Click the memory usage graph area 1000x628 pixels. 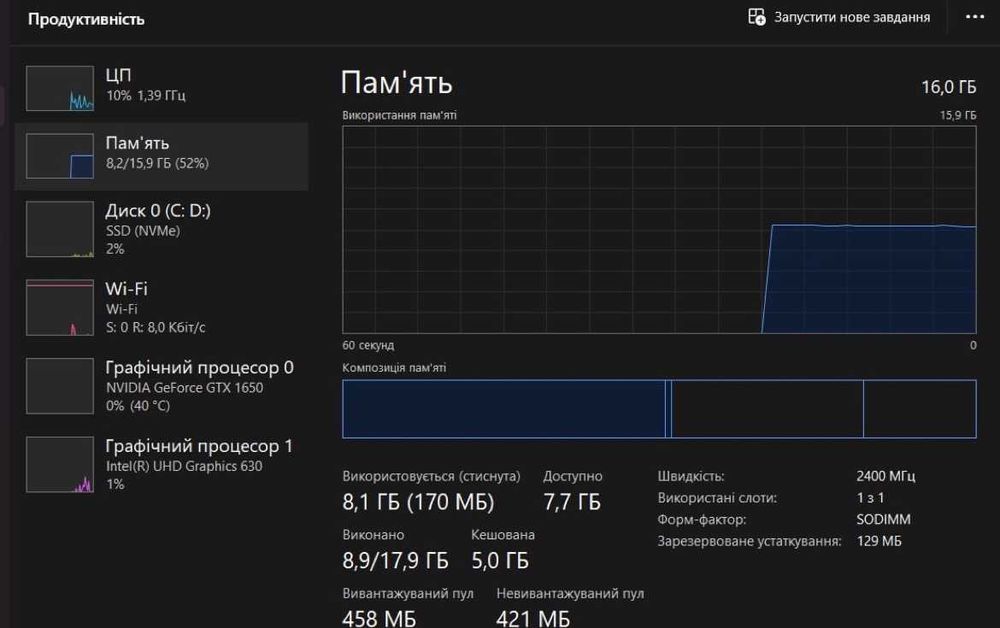click(x=659, y=230)
